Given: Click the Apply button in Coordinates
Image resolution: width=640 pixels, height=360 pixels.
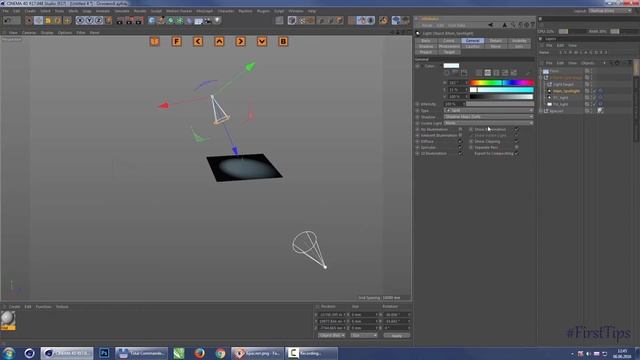Looking at the screenshot, I should [397, 336].
